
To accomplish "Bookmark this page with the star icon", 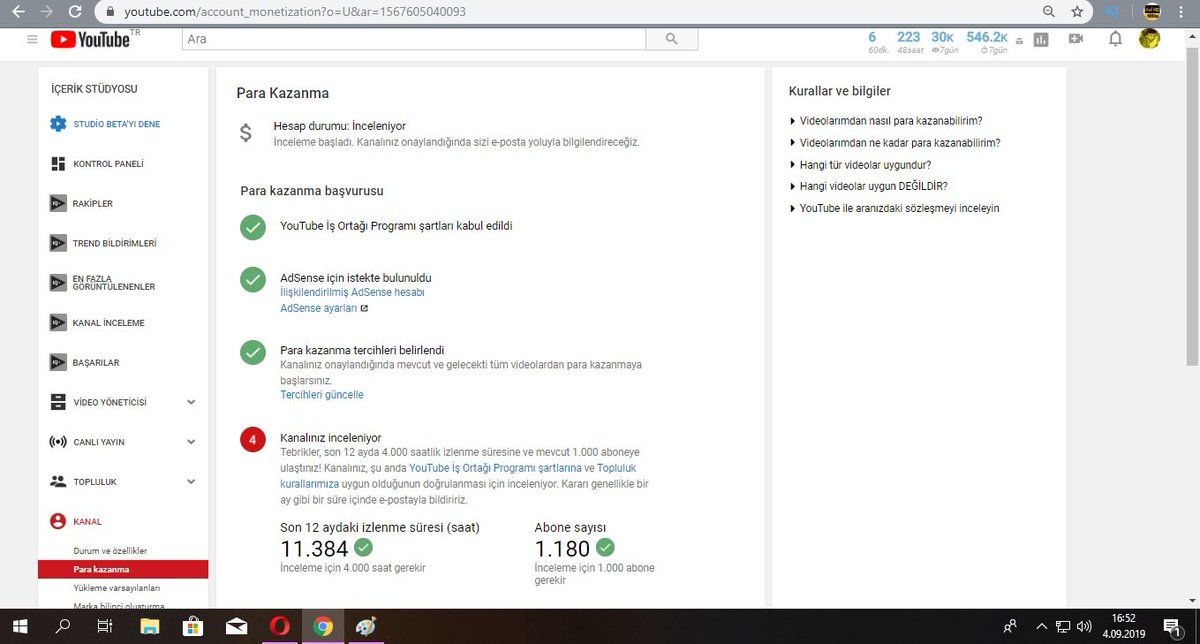I will [x=1077, y=12].
